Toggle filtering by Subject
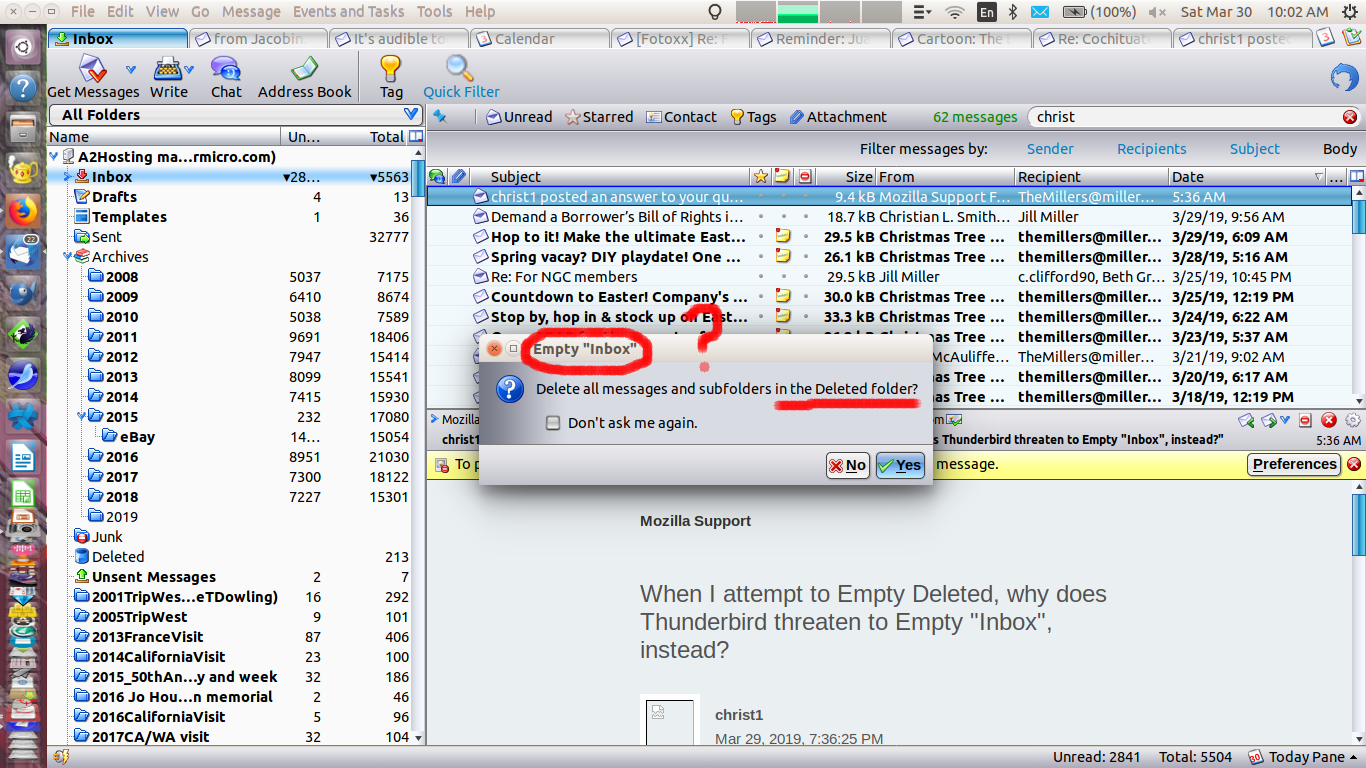 (x=1255, y=149)
